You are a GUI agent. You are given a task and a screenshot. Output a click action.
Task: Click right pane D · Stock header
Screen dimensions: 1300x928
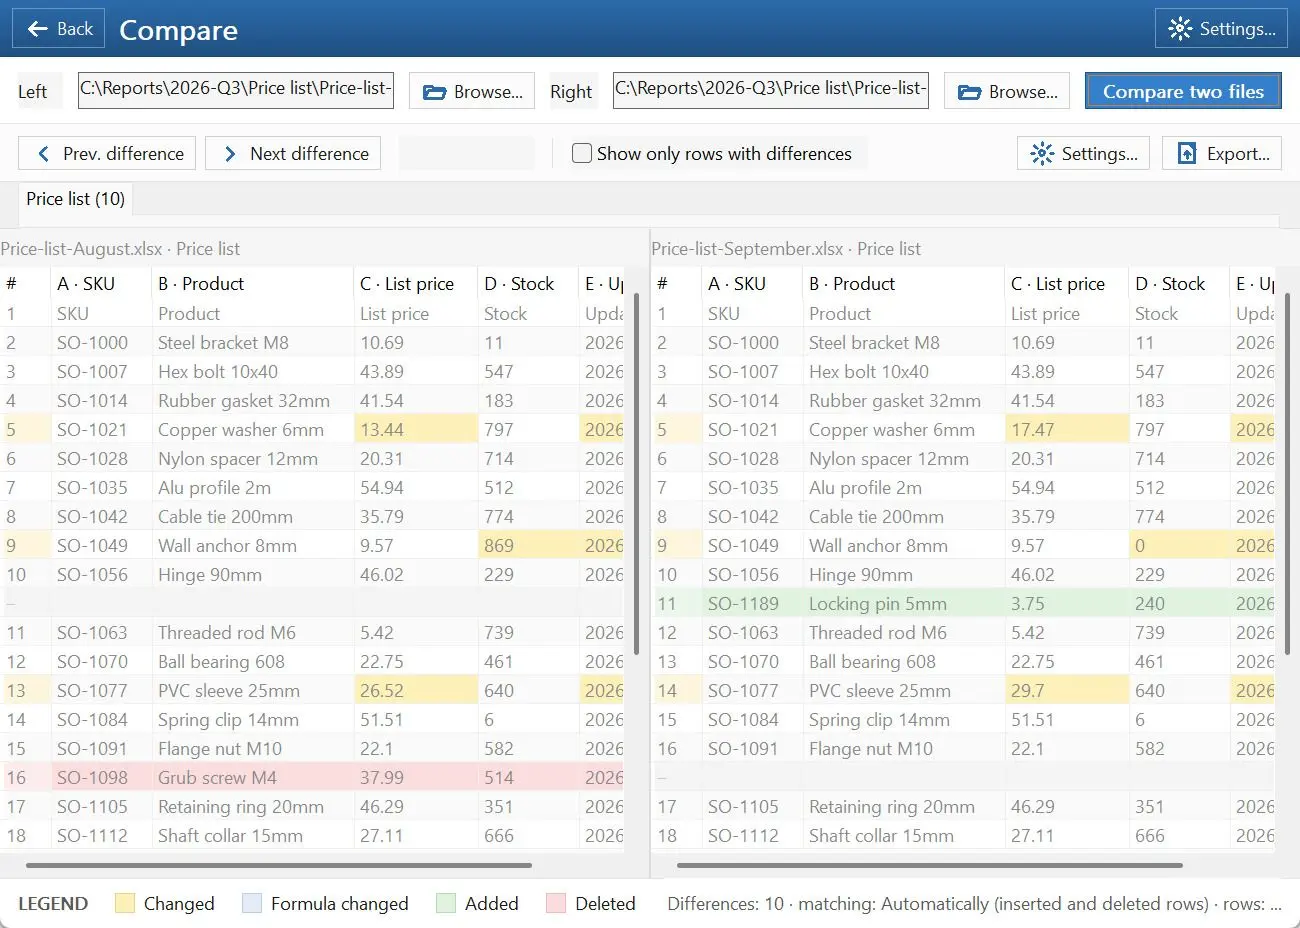[x=1180, y=283]
